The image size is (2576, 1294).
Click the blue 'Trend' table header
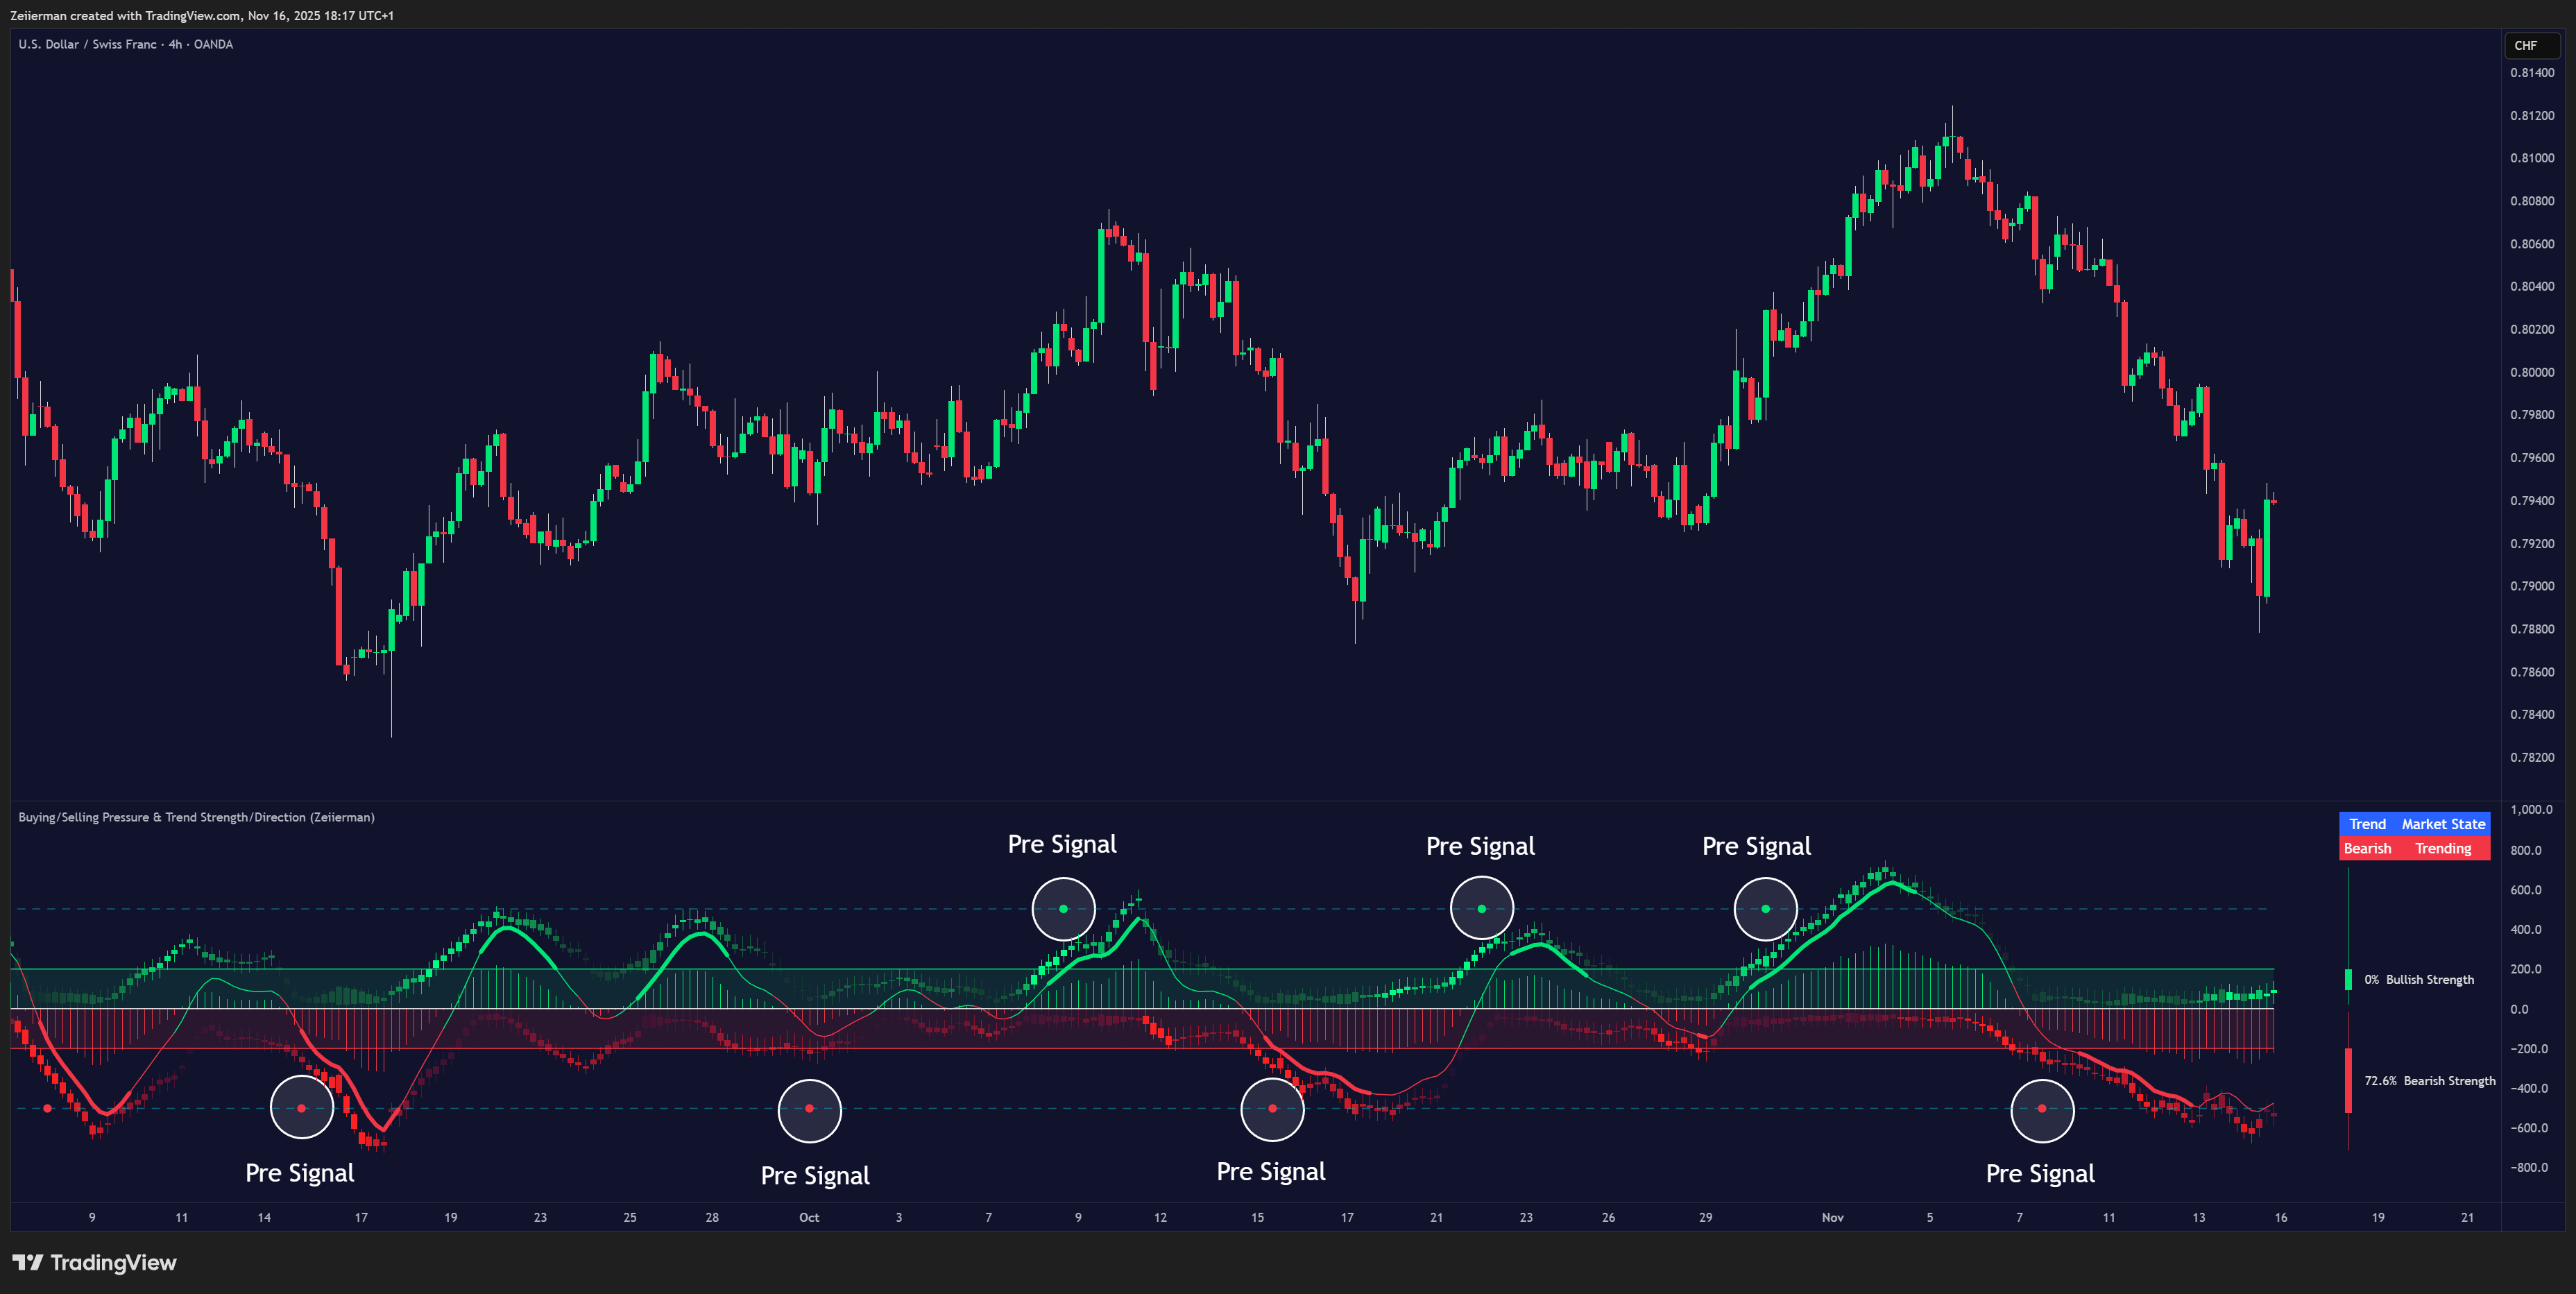pos(2367,824)
